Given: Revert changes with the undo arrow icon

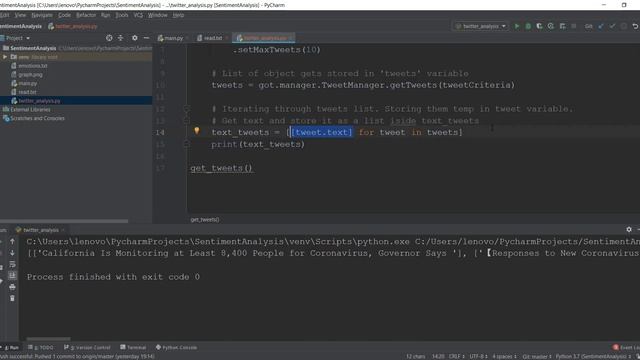Looking at the screenshot, I should tap(636, 26).
